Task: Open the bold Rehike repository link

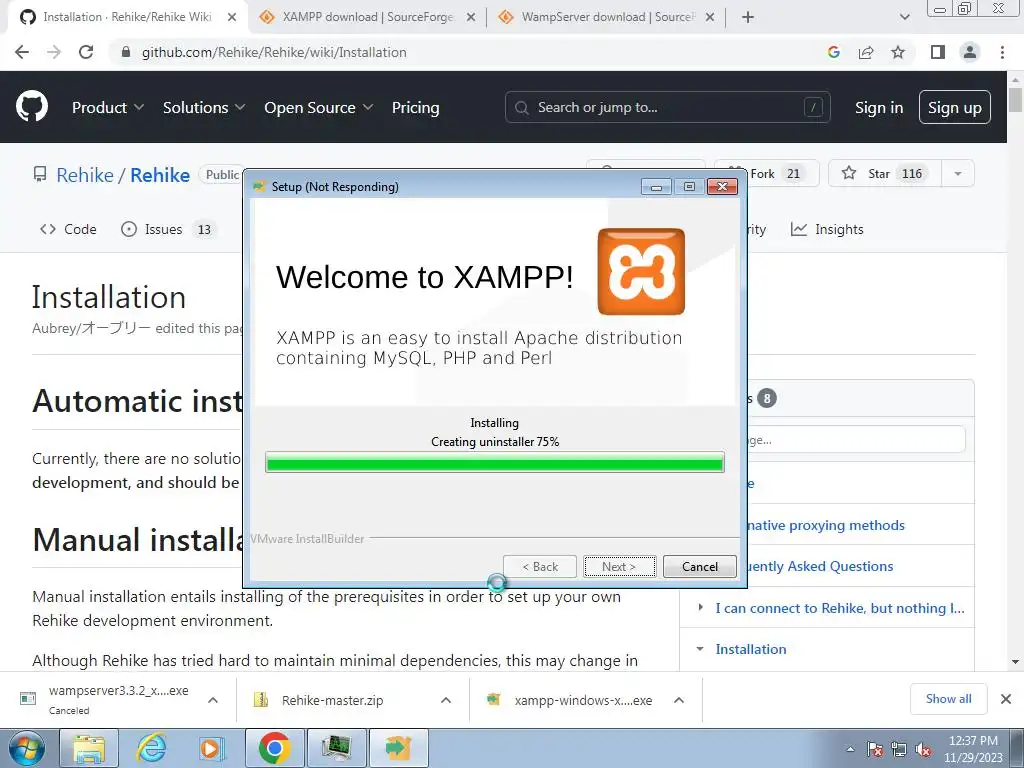Action: pos(160,175)
